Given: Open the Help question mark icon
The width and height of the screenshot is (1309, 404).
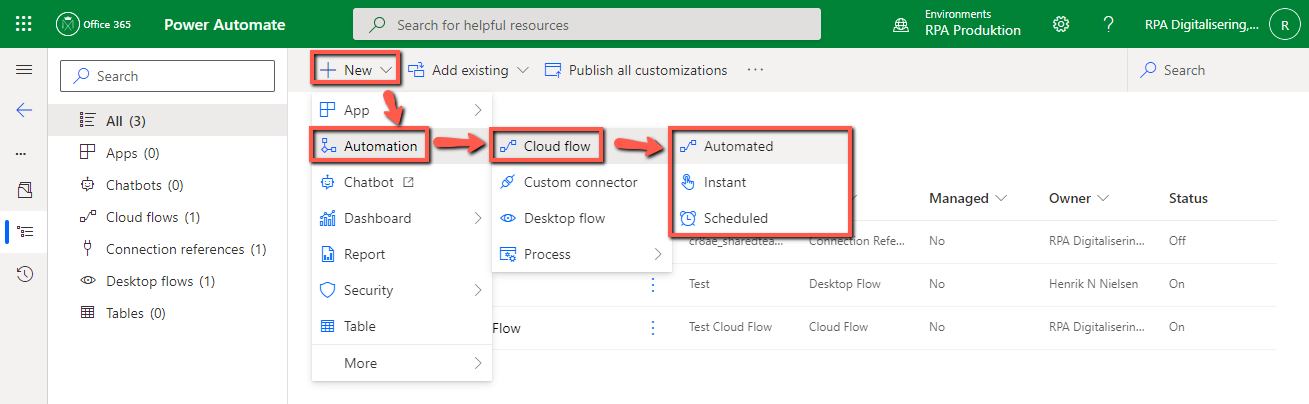Looking at the screenshot, I should click(x=1108, y=24).
